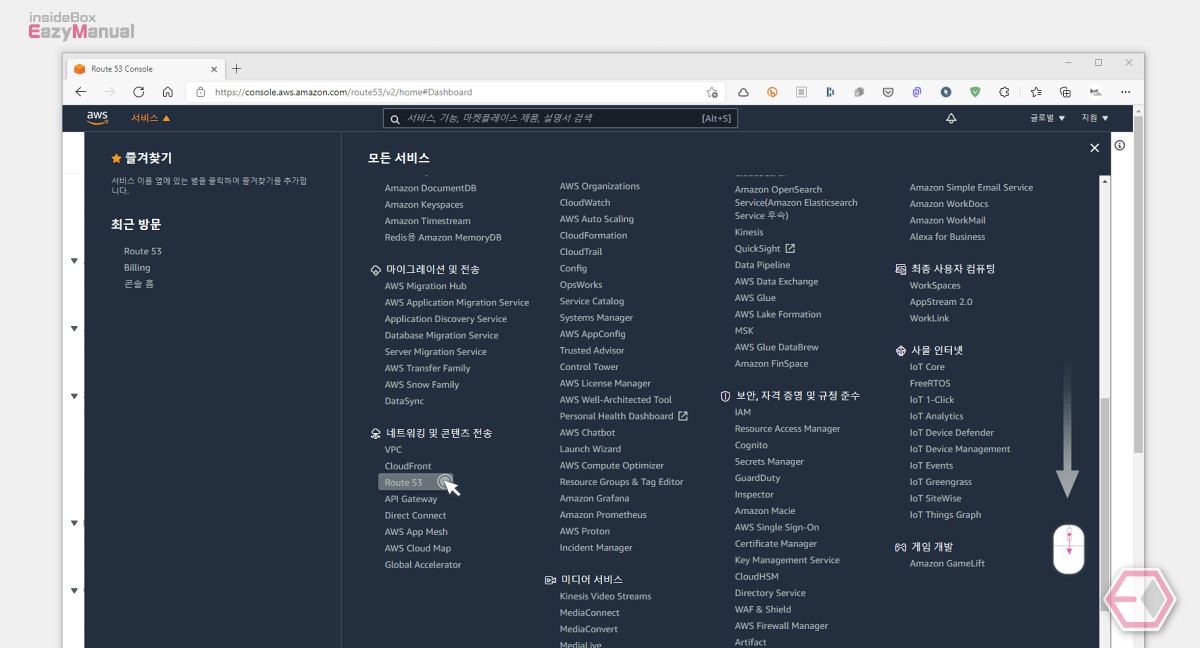Click the info circle icon at the right edge

coord(1120,145)
